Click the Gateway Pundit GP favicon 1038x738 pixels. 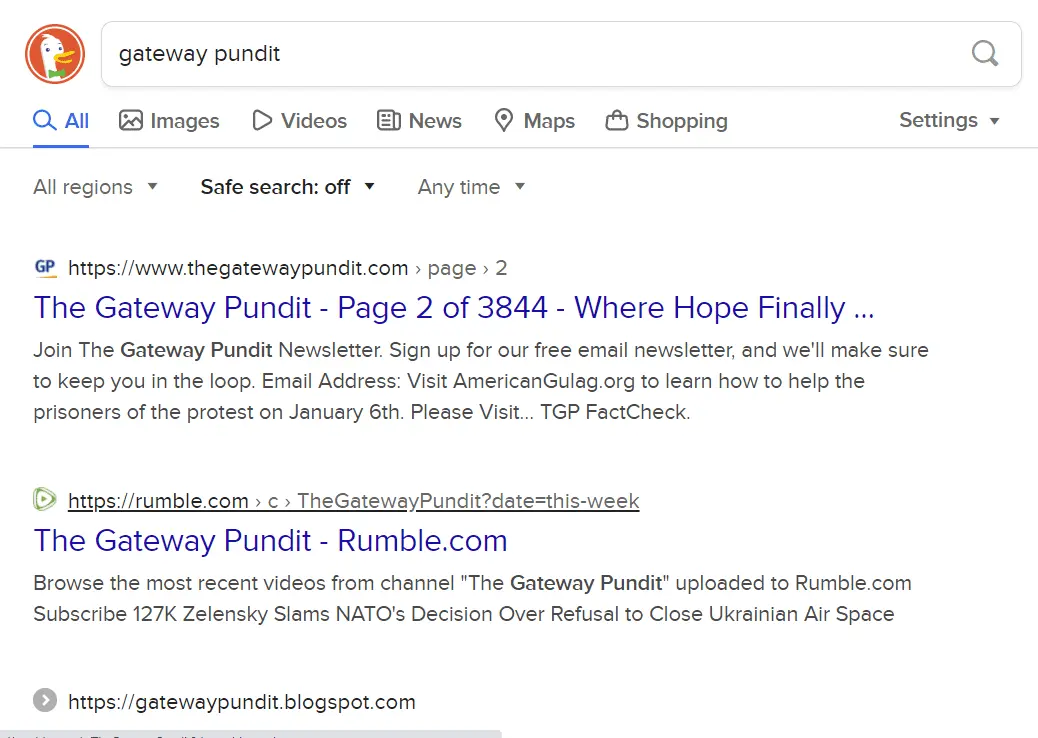(x=45, y=268)
